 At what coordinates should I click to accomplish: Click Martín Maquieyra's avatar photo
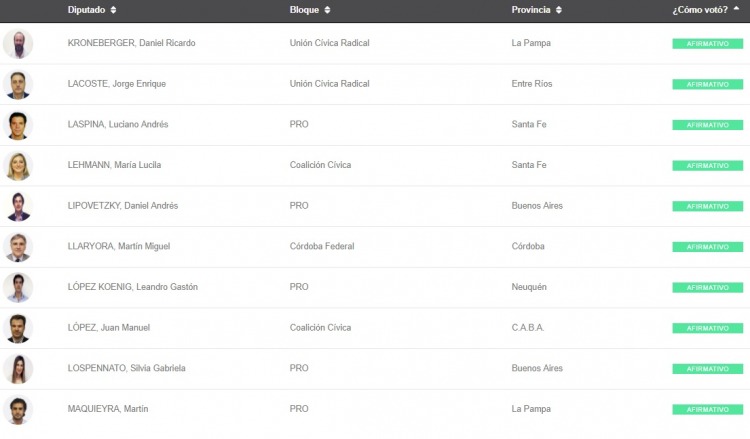[x=18, y=410]
